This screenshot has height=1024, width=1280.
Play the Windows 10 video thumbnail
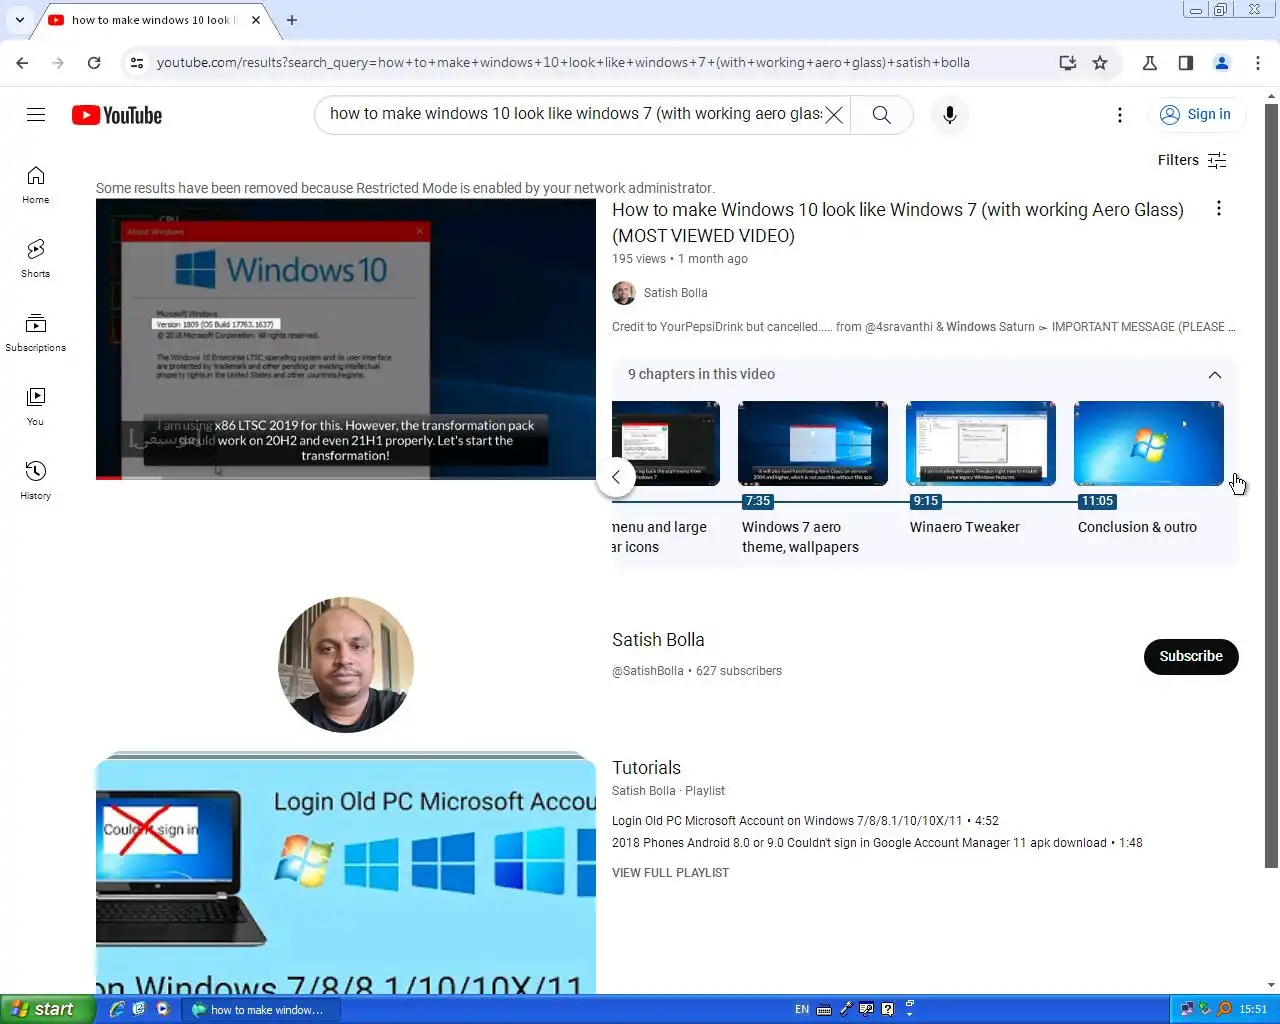point(346,339)
